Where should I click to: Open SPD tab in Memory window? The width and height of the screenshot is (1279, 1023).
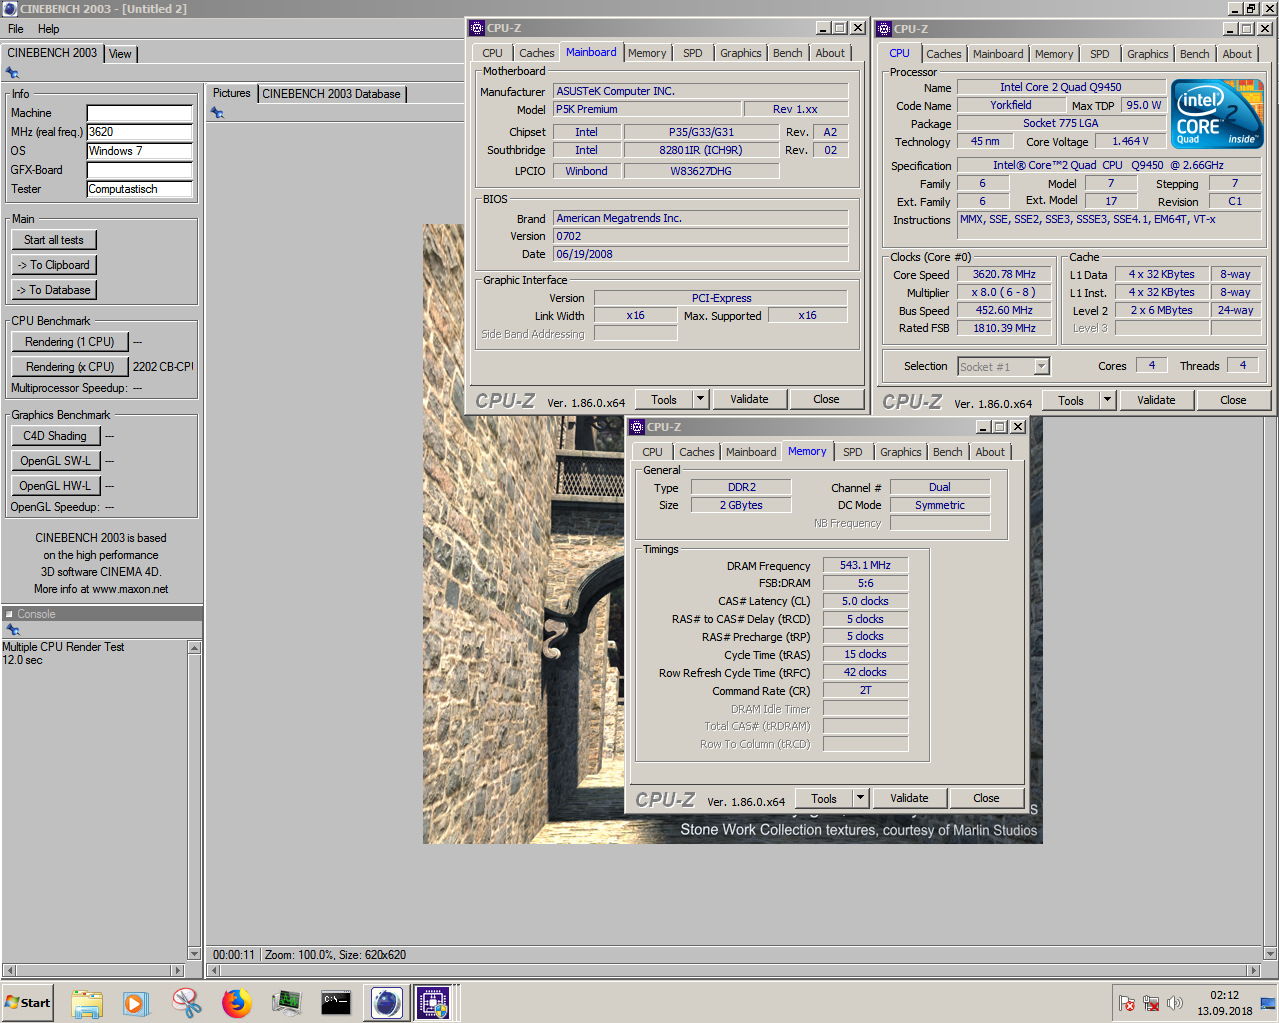(x=852, y=452)
